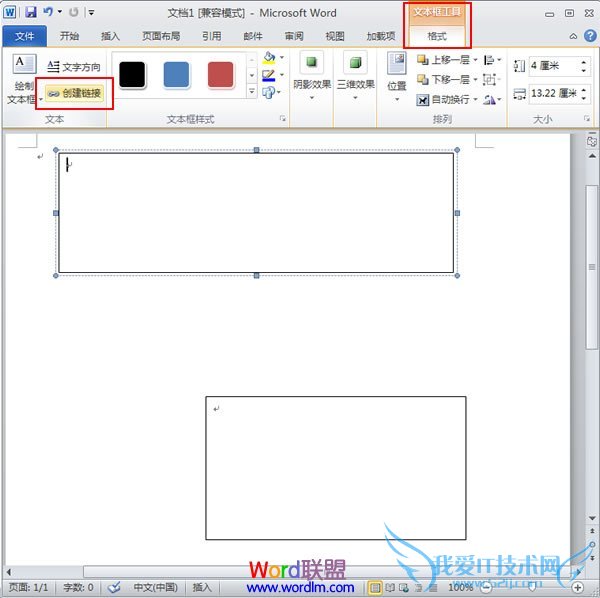Open Shape Outline dropdown arrow
Screen dimensions: 600x598
pyautogui.click(x=282, y=75)
